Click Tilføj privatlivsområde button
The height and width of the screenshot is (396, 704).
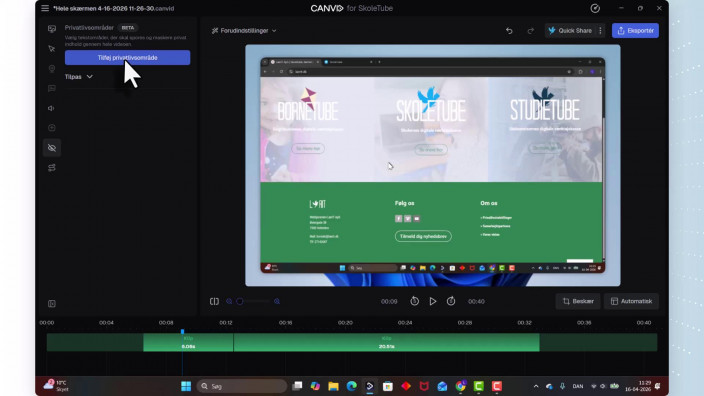click(128, 57)
